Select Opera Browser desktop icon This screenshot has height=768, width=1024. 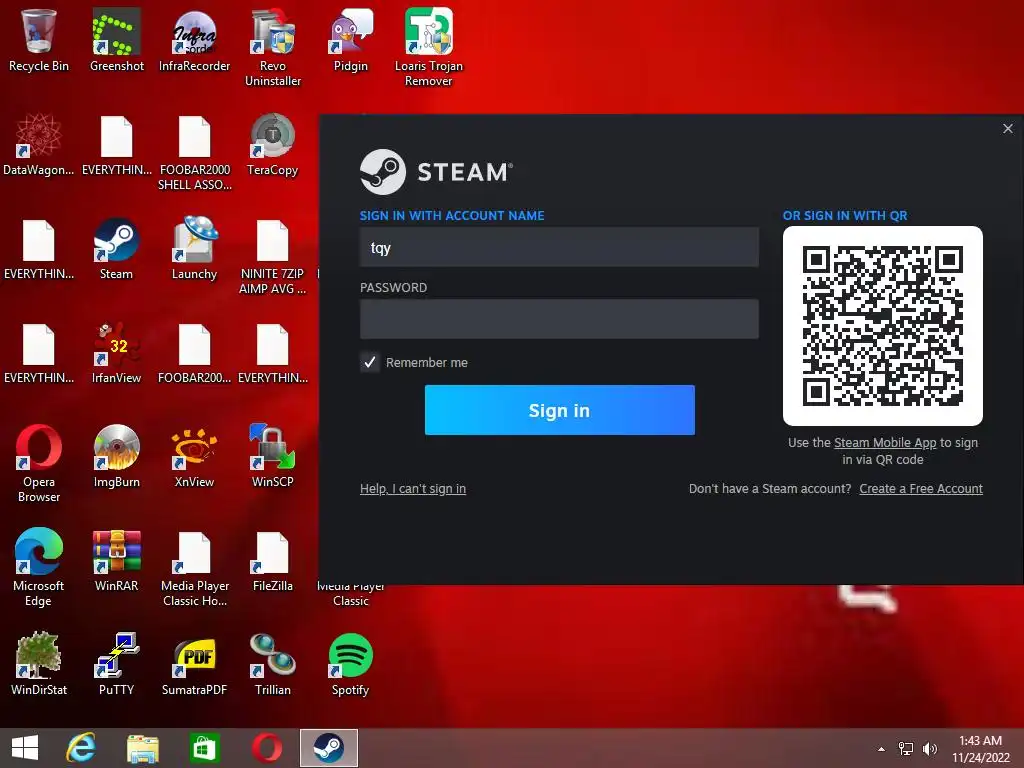point(39,464)
